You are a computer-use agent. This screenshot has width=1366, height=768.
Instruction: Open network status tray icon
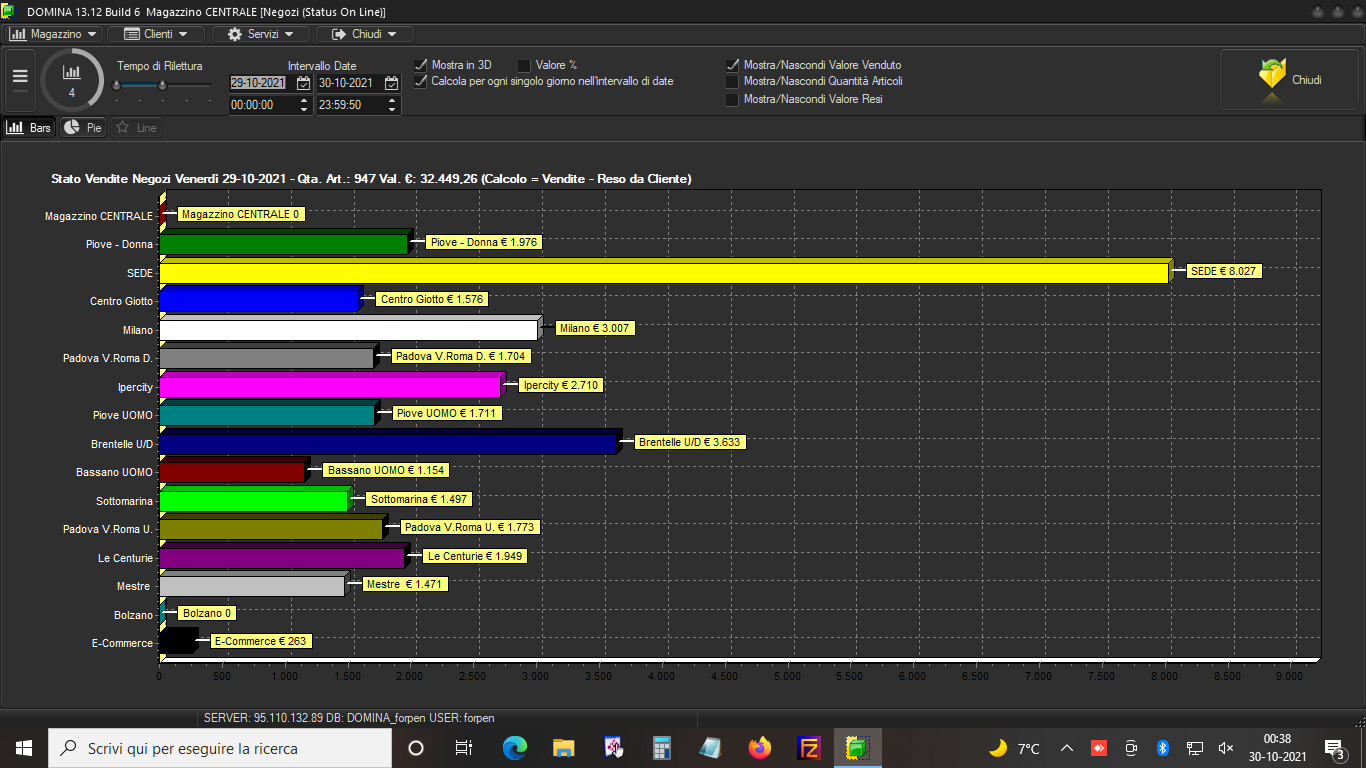(x=1195, y=748)
